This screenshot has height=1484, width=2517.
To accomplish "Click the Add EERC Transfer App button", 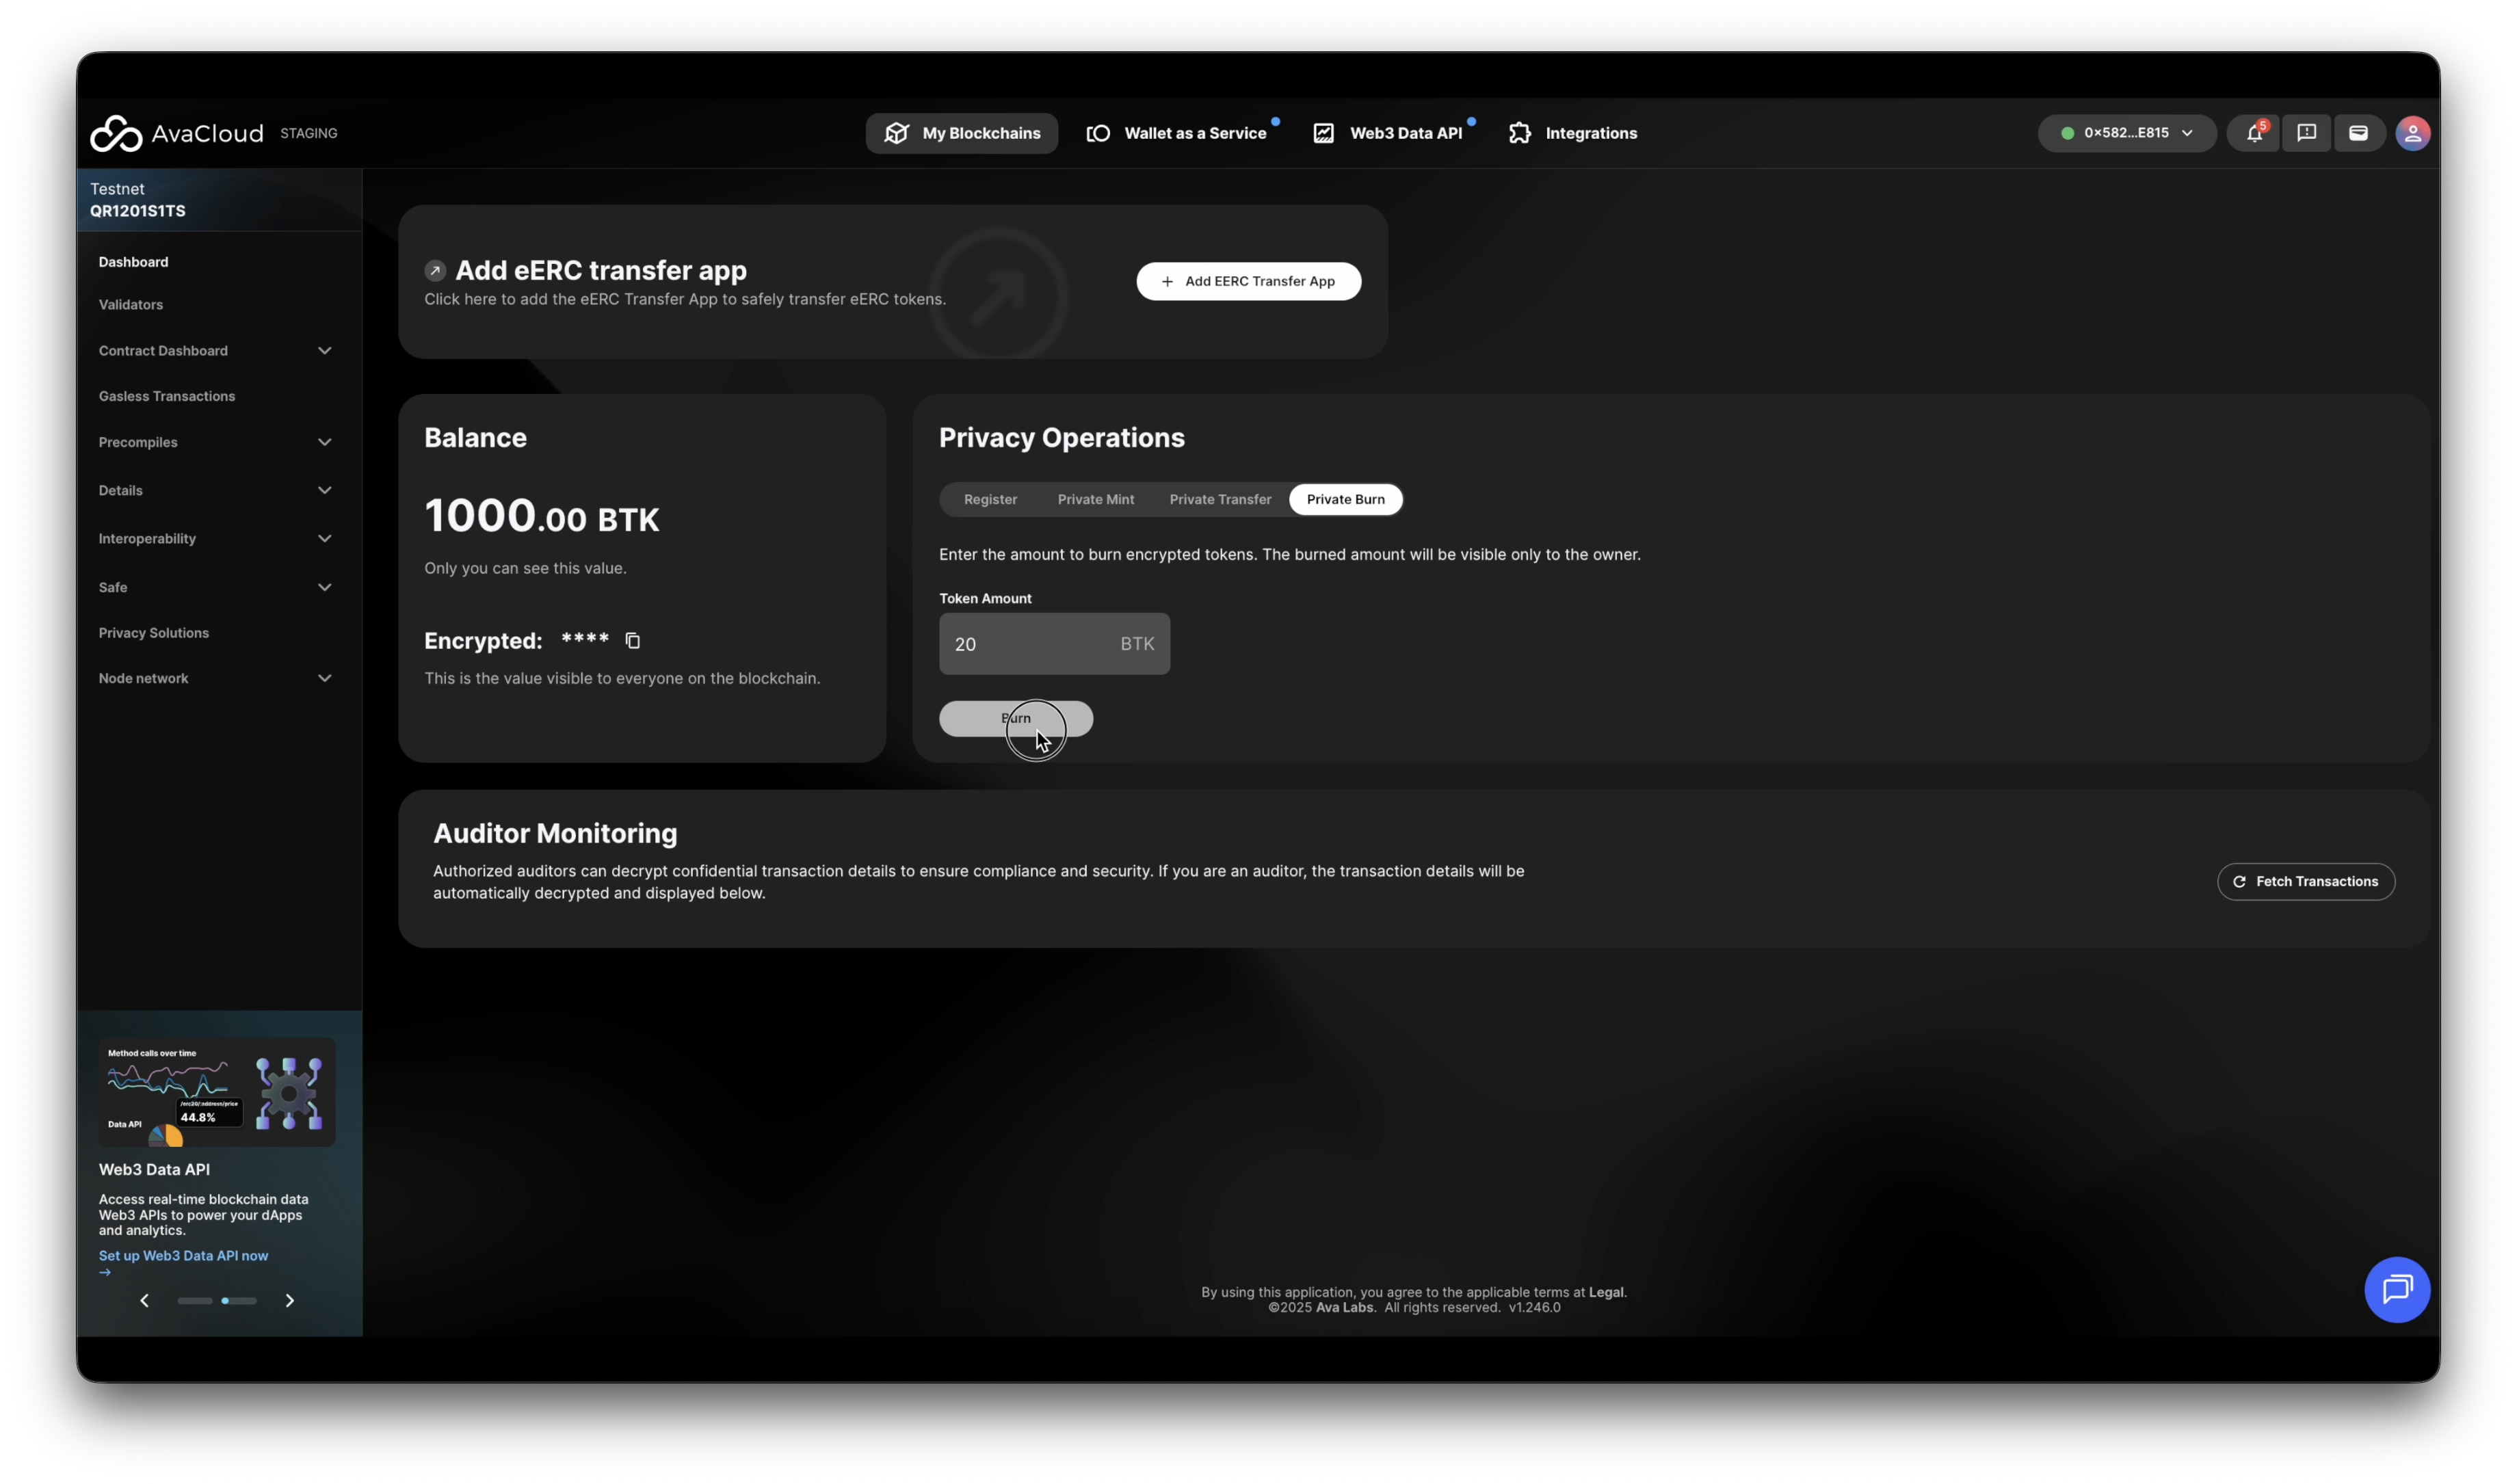I will click(1248, 281).
